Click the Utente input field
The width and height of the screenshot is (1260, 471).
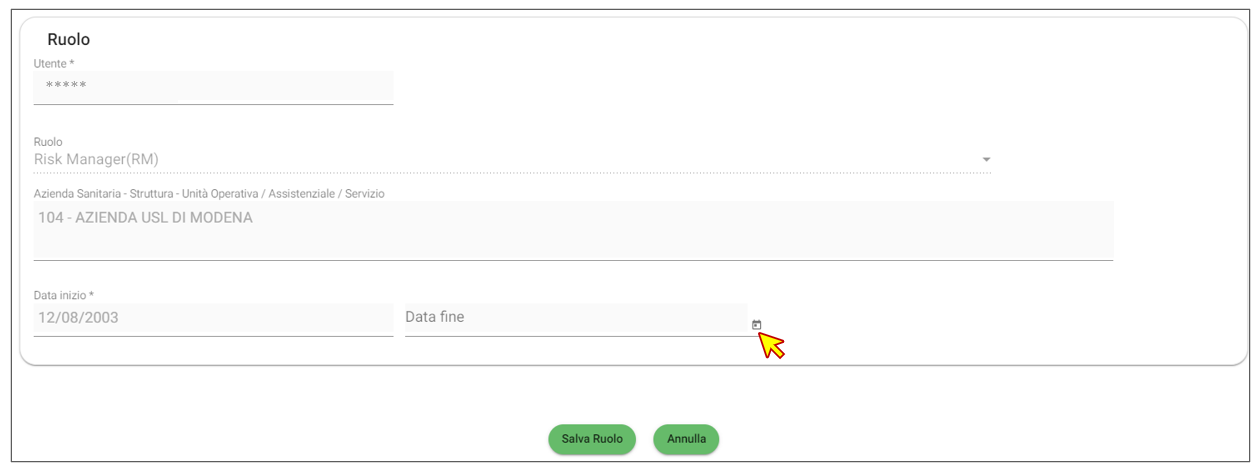pos(213,87)
